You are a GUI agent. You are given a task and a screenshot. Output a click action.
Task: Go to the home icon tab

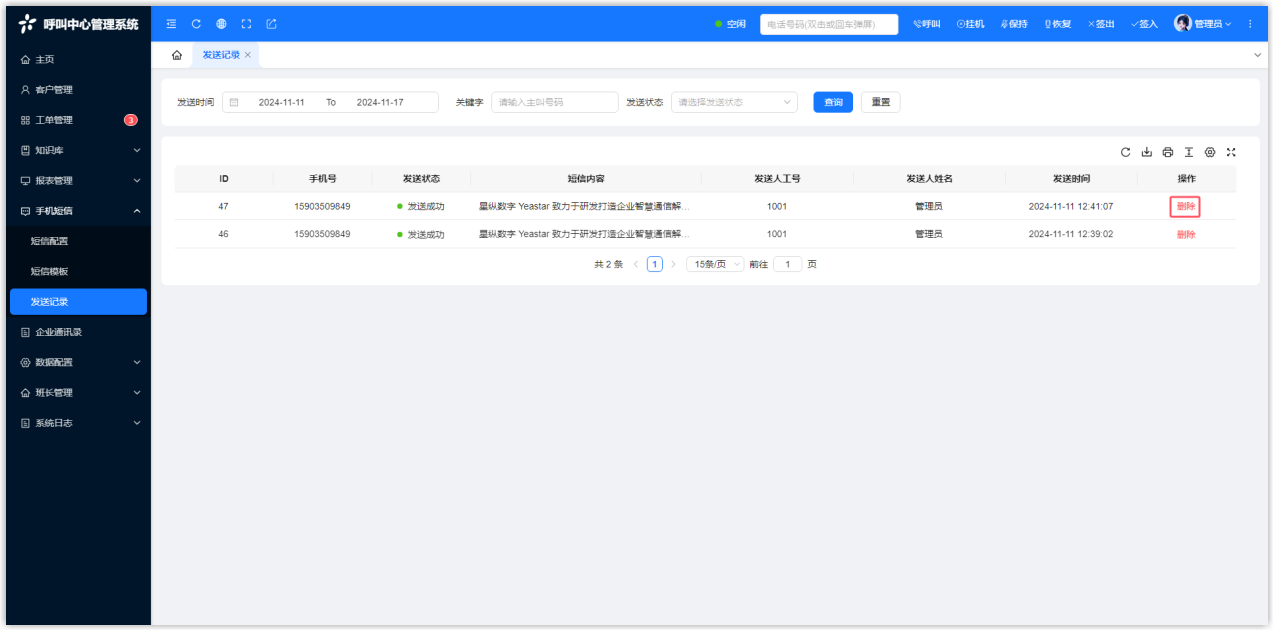click(x=177, y=55)
